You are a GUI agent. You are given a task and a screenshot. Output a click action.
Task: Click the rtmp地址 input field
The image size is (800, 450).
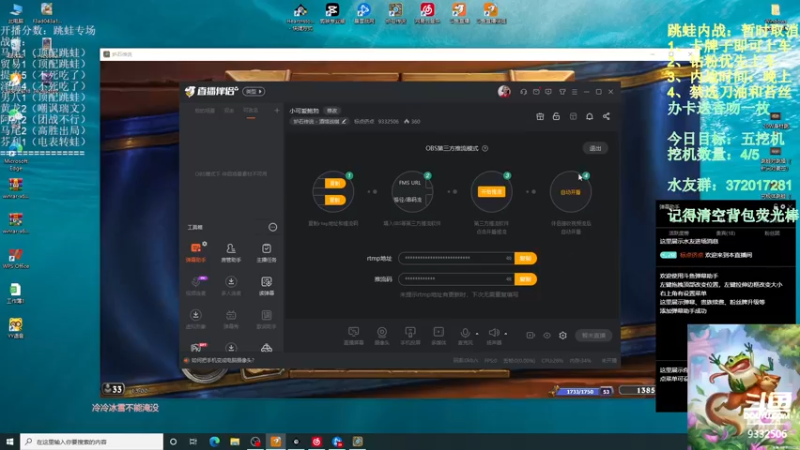pyautogui.click(x=456, y=258)
